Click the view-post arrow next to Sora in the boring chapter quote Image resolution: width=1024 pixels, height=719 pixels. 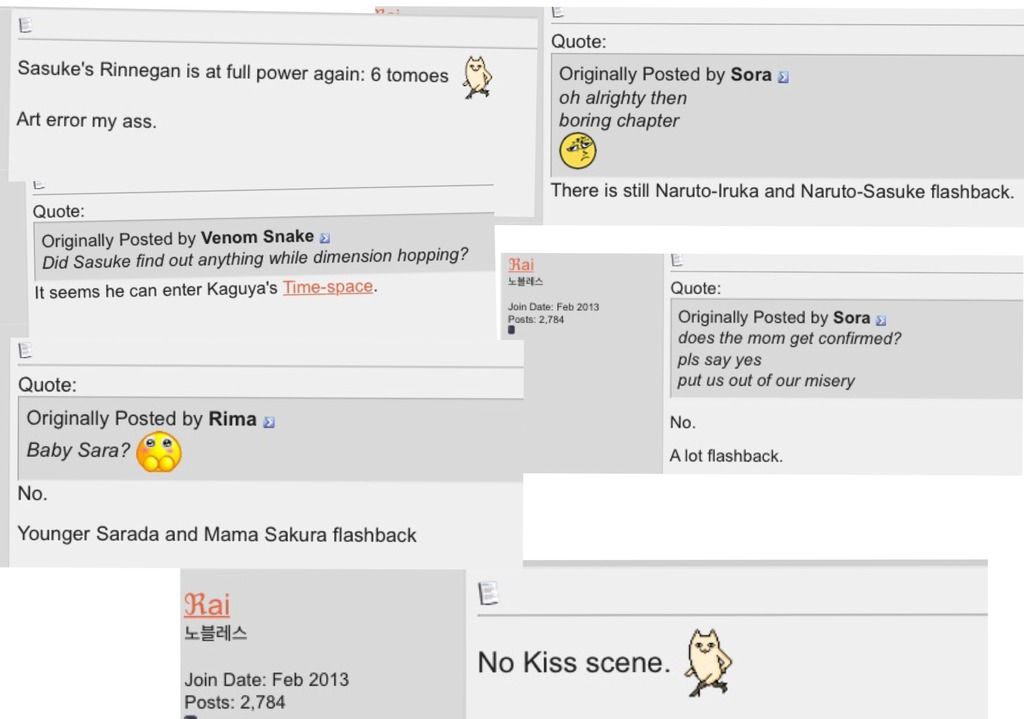[x=783, y=76]
